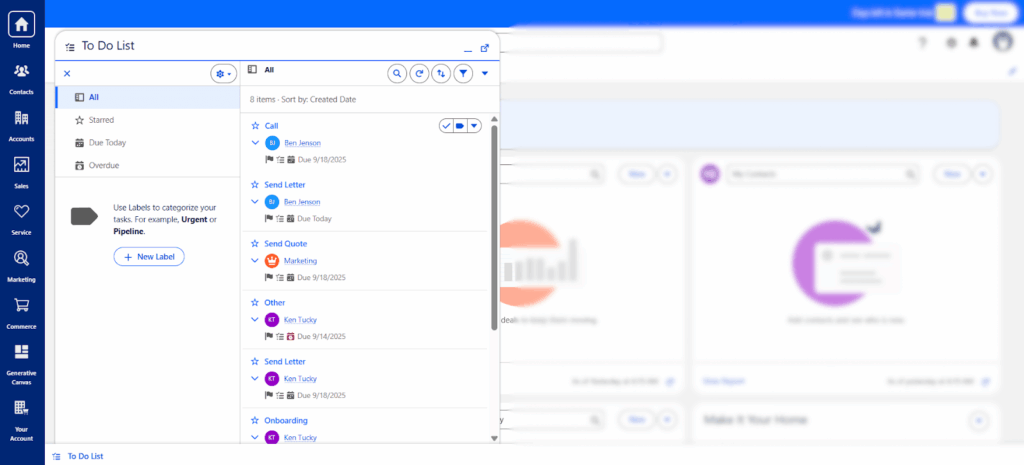Pop out the To Do List panel
1024x465 pixels.
click(x=485, y=47)
